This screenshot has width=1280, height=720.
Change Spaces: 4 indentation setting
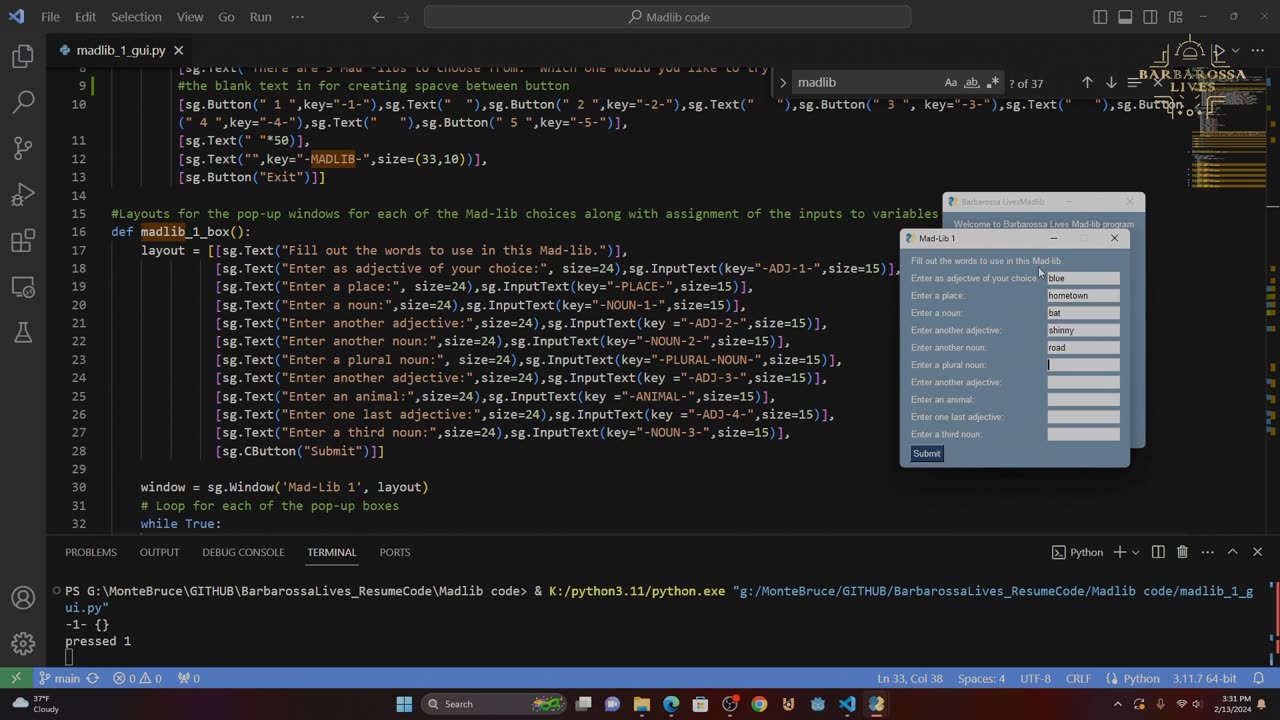[x=981, y=678]
